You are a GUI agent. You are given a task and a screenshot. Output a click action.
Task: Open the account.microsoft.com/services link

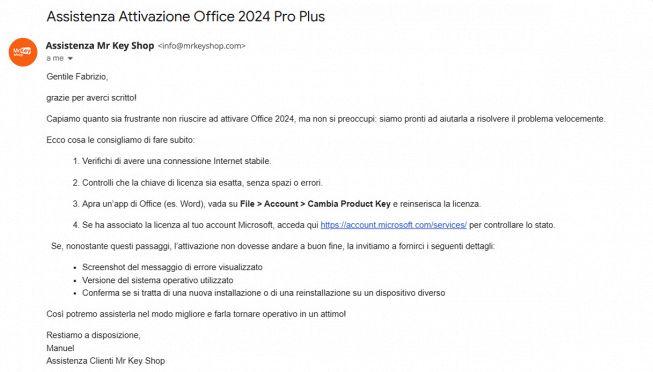coord(393,225)
